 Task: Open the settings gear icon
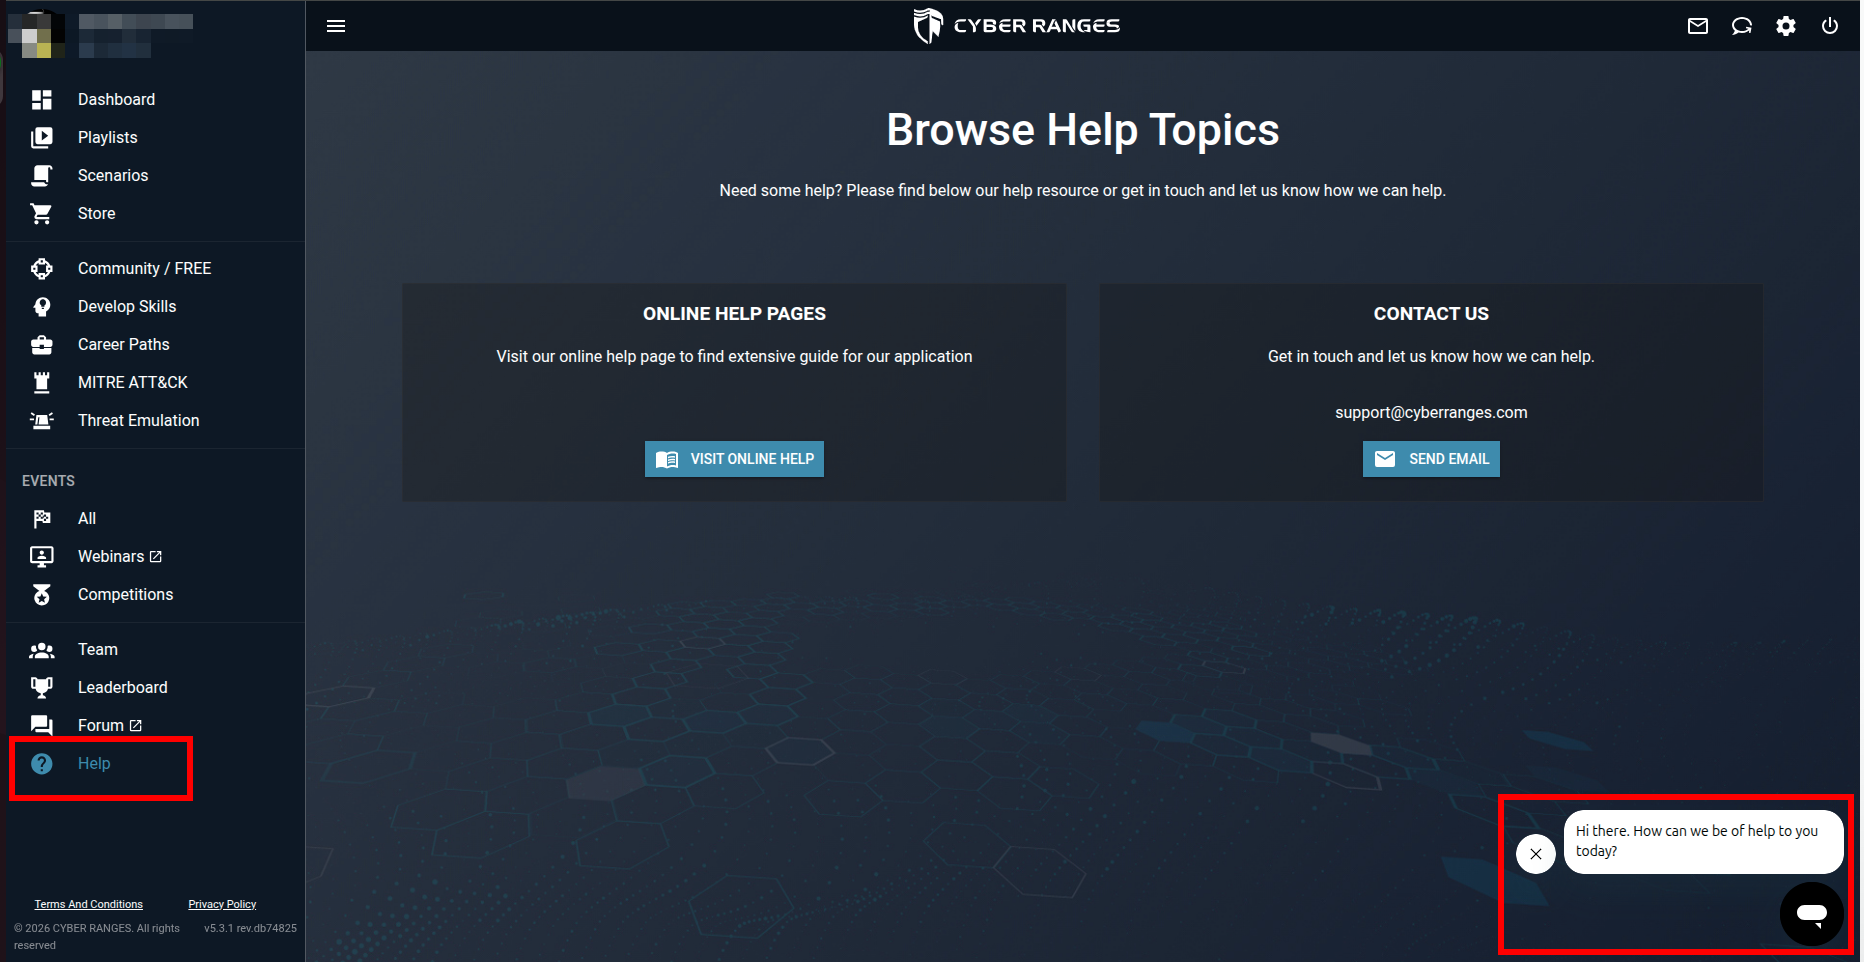(x=1786, y=26)
